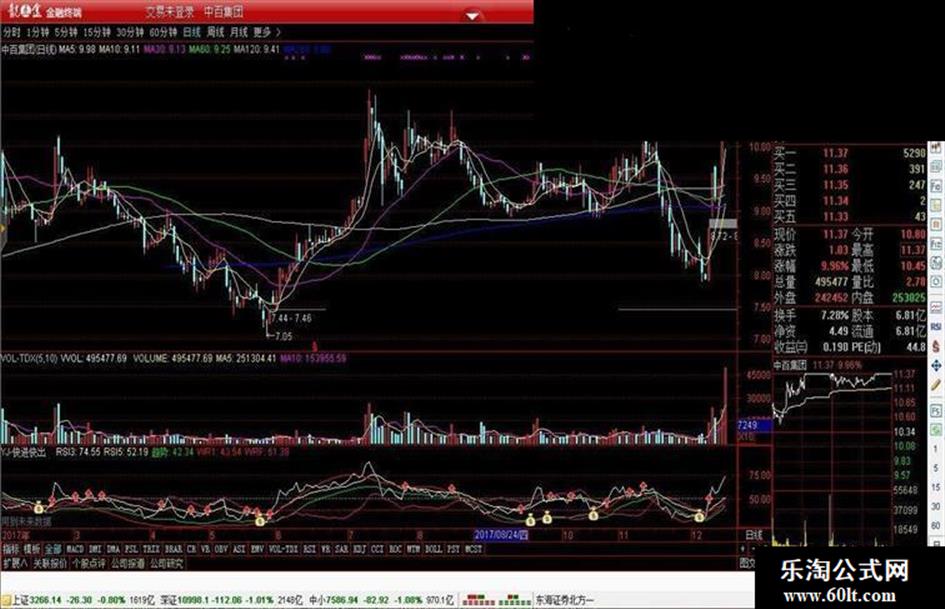Viewport: 945px width, 609px height.
Task: Open the 关联报价 related quotes tab
Action: point(51,564)
